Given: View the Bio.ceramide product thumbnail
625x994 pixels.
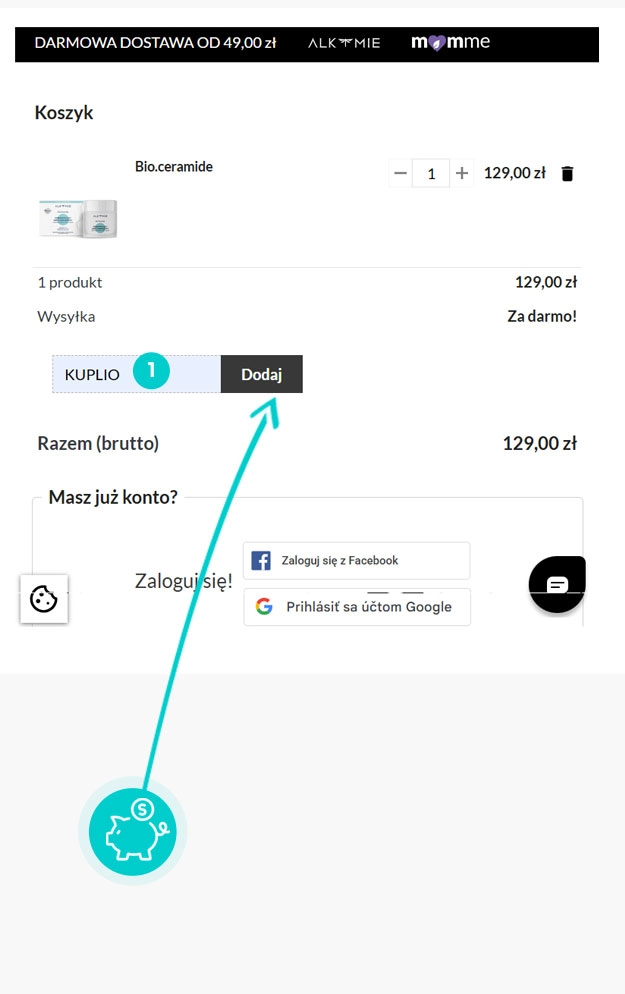Looking at the screenshot, I should (78, 218).
